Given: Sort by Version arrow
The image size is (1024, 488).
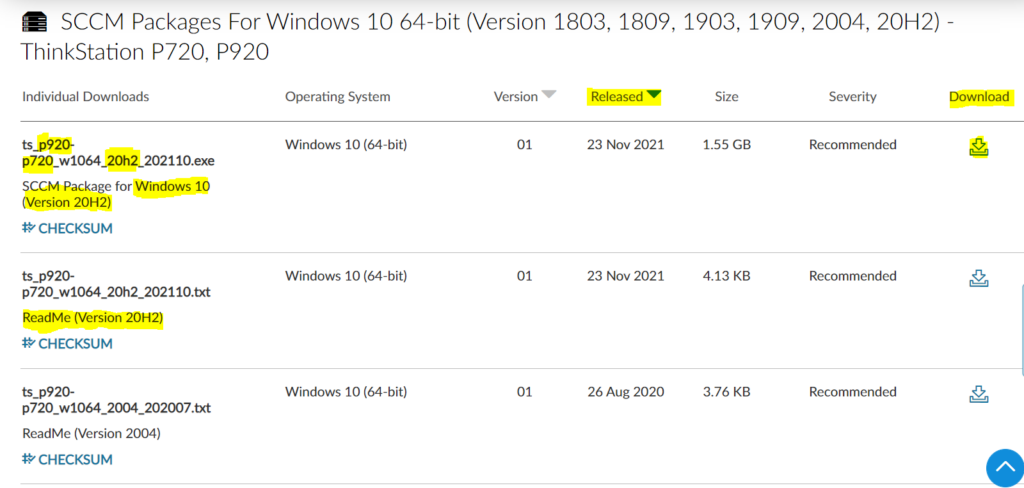Looking at the screenshot, I should 549,95.
